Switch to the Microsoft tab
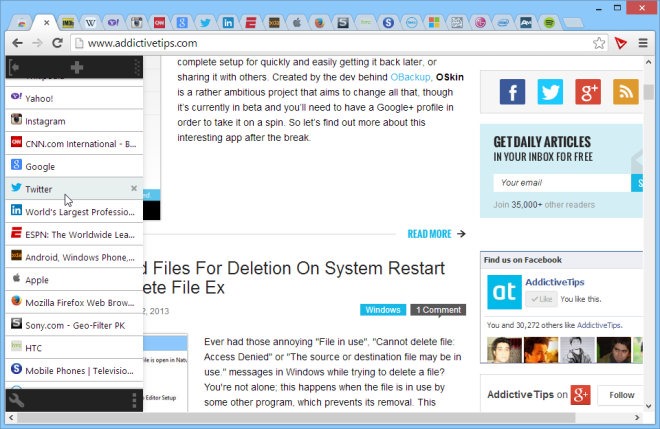The height and width of the screenshot is (429, 660). 434,23
